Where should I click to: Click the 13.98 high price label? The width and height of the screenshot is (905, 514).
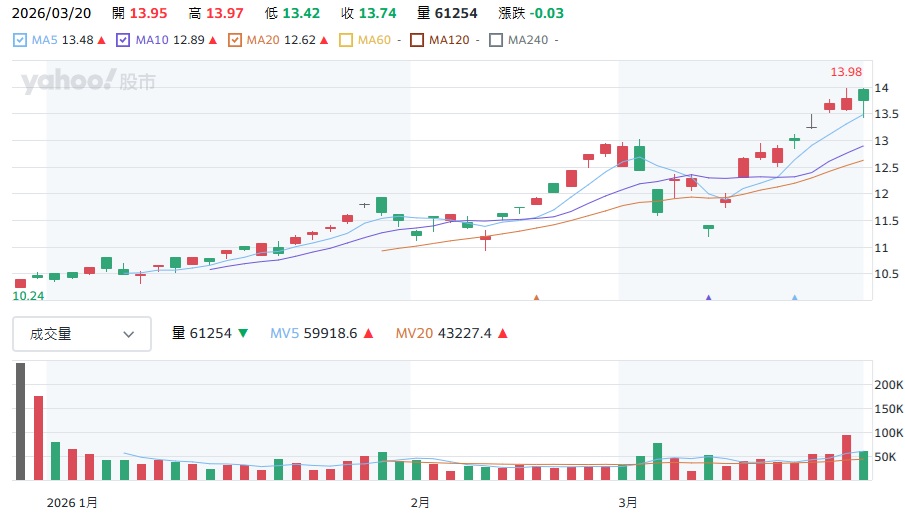pyautogui.click(x=846, y=72)
